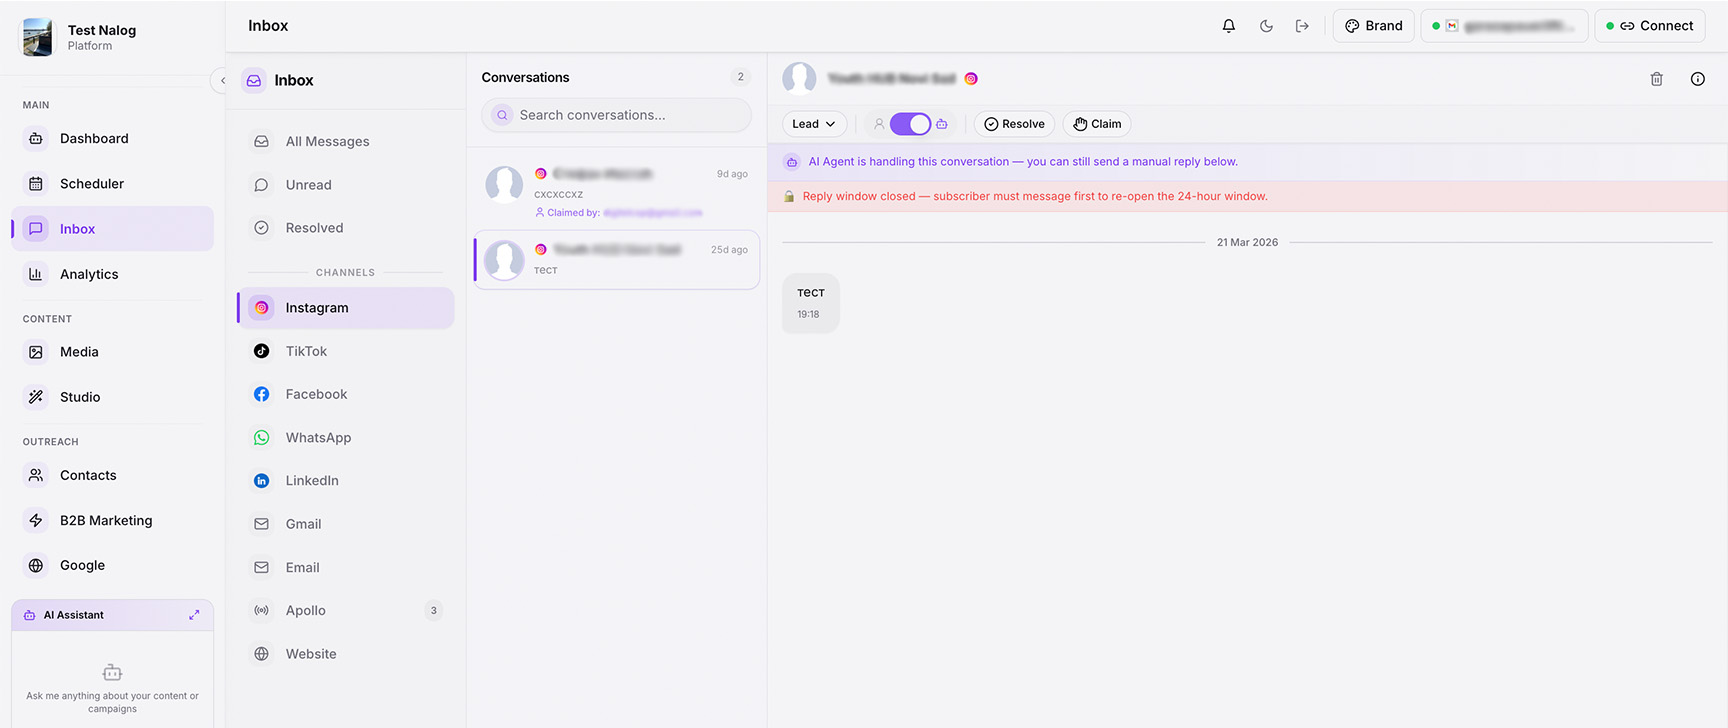Click the TikTok logo icon
The width and height of the screenshot is (1728, 728).
(261, 351)
